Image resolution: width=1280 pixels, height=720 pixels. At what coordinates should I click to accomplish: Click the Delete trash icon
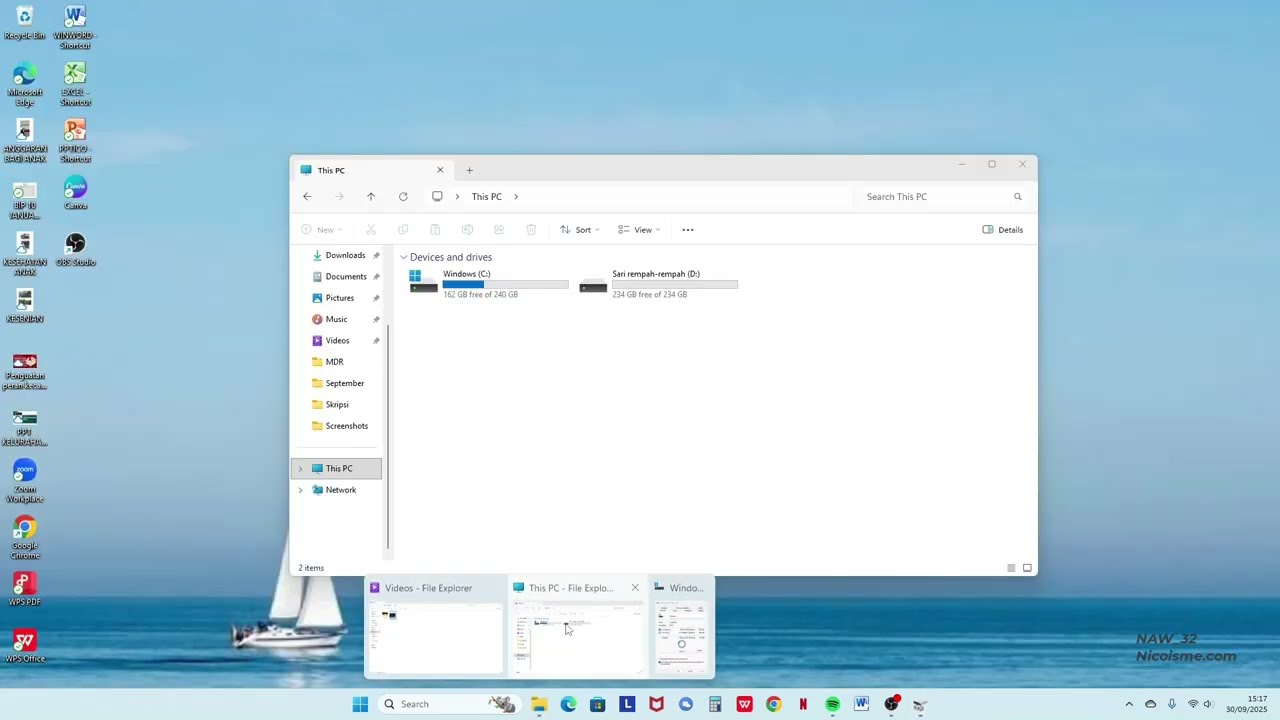pos(531,230)
